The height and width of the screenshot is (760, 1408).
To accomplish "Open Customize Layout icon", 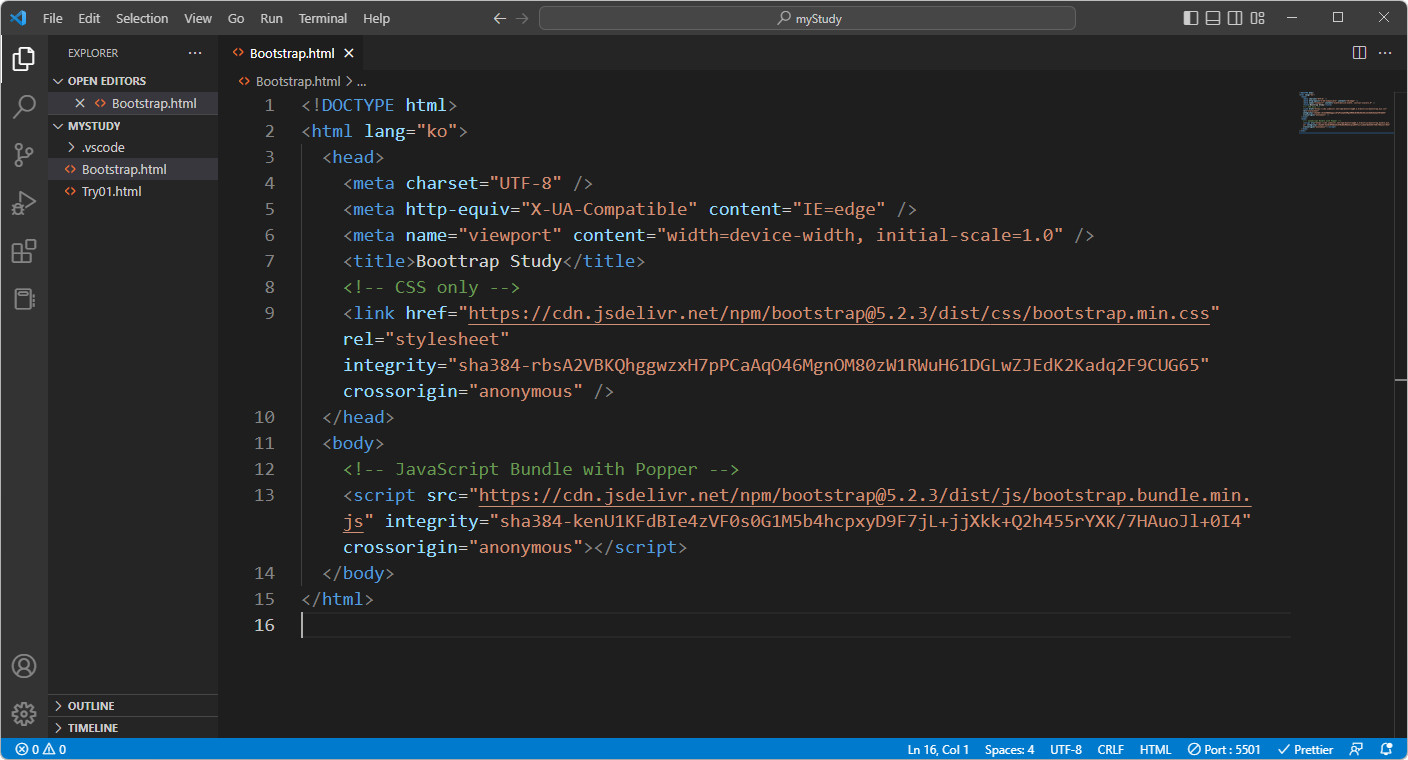I will (x=1258, y=18).
